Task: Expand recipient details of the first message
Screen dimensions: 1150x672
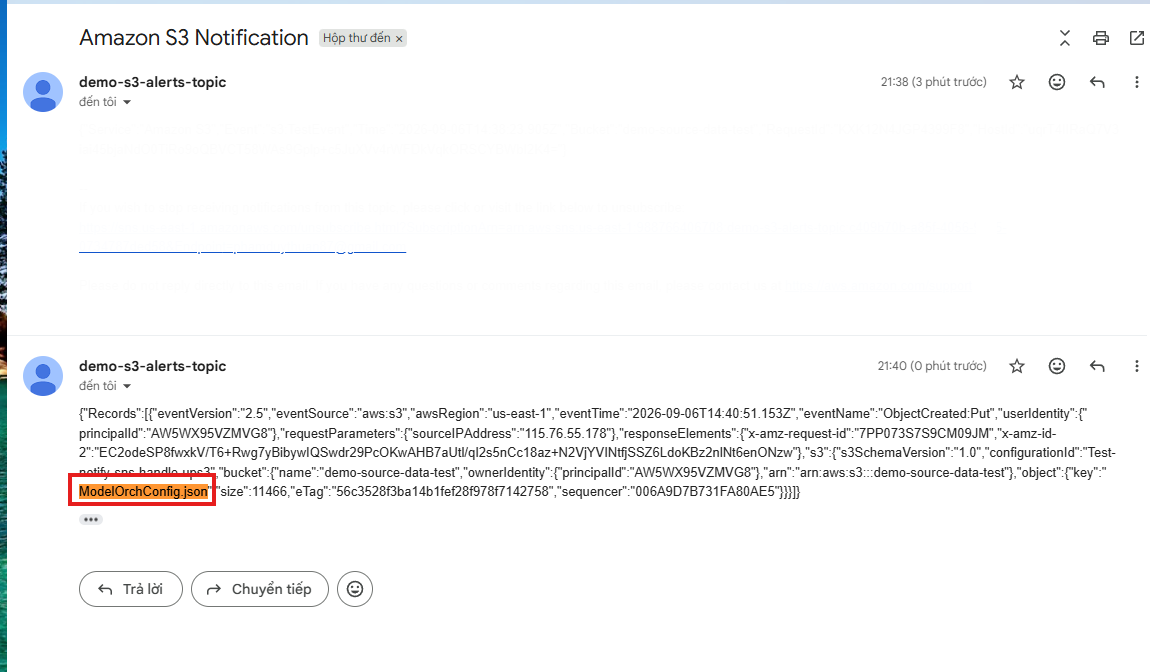Action: pyautogui.click(x=127, y=102)
